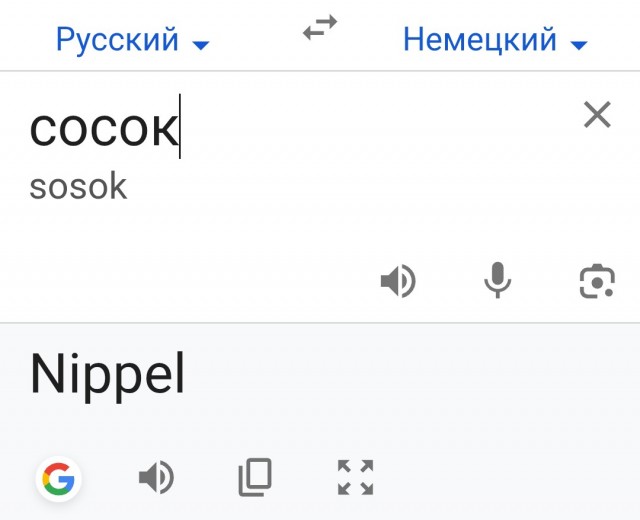This screenshot has width=640, height=520.
Task: Open camera translation
Action: point(597,282)
